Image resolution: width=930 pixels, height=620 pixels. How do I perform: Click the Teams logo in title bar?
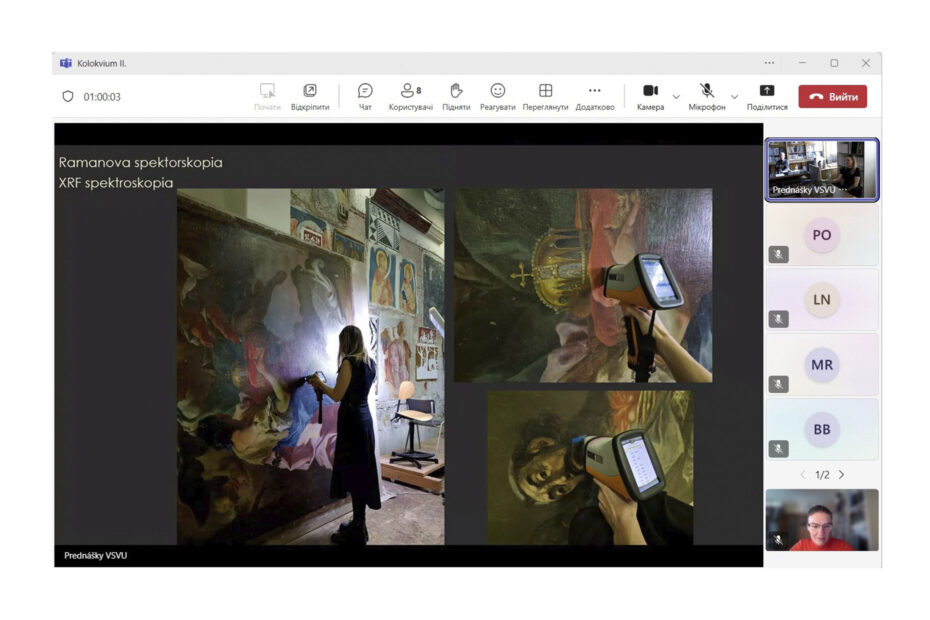click(66, 63)
